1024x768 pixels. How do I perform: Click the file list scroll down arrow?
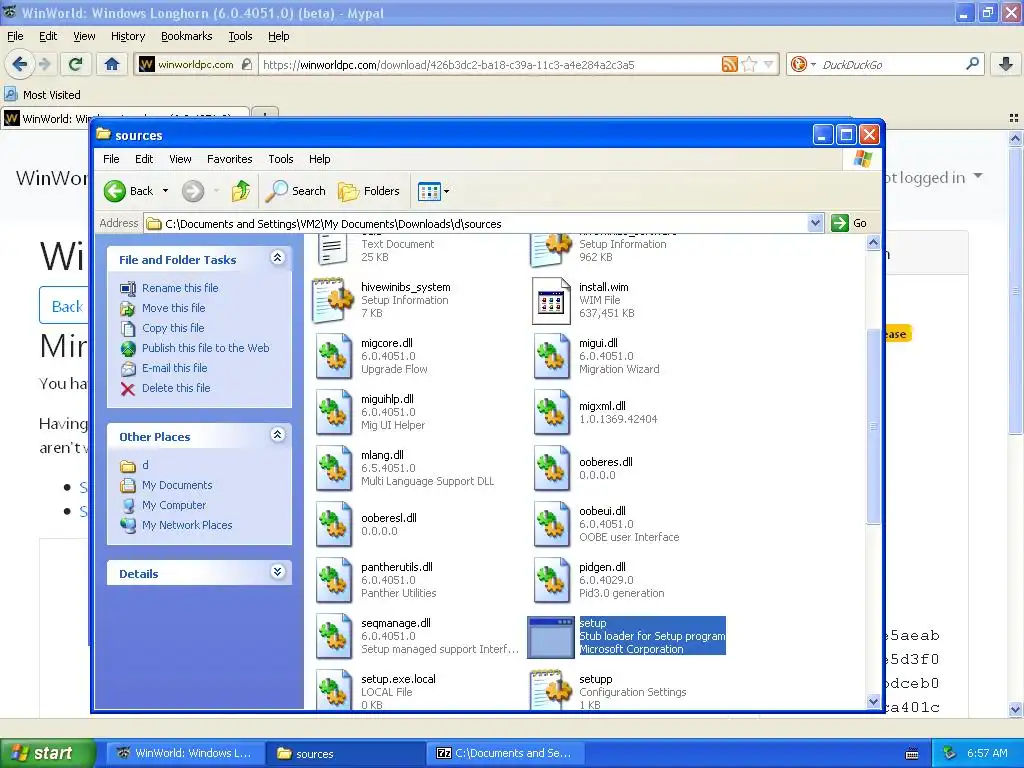(x=873, y=701)
